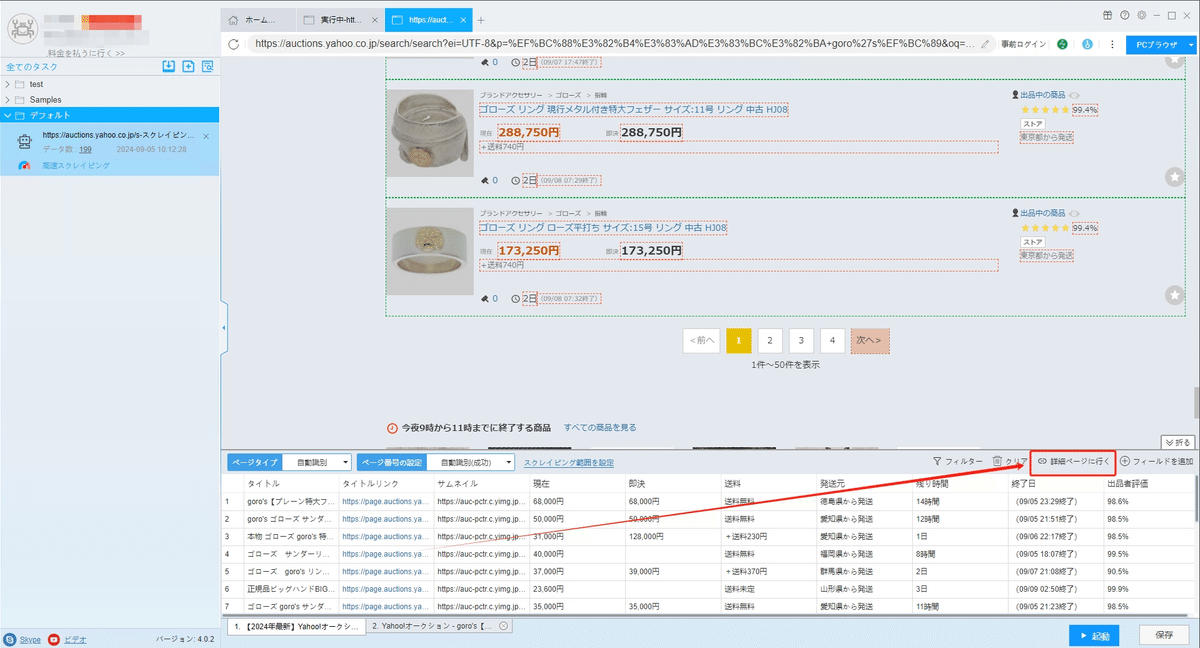
Task: Click the pencil edit-URL icon
Action: point(986,44)
